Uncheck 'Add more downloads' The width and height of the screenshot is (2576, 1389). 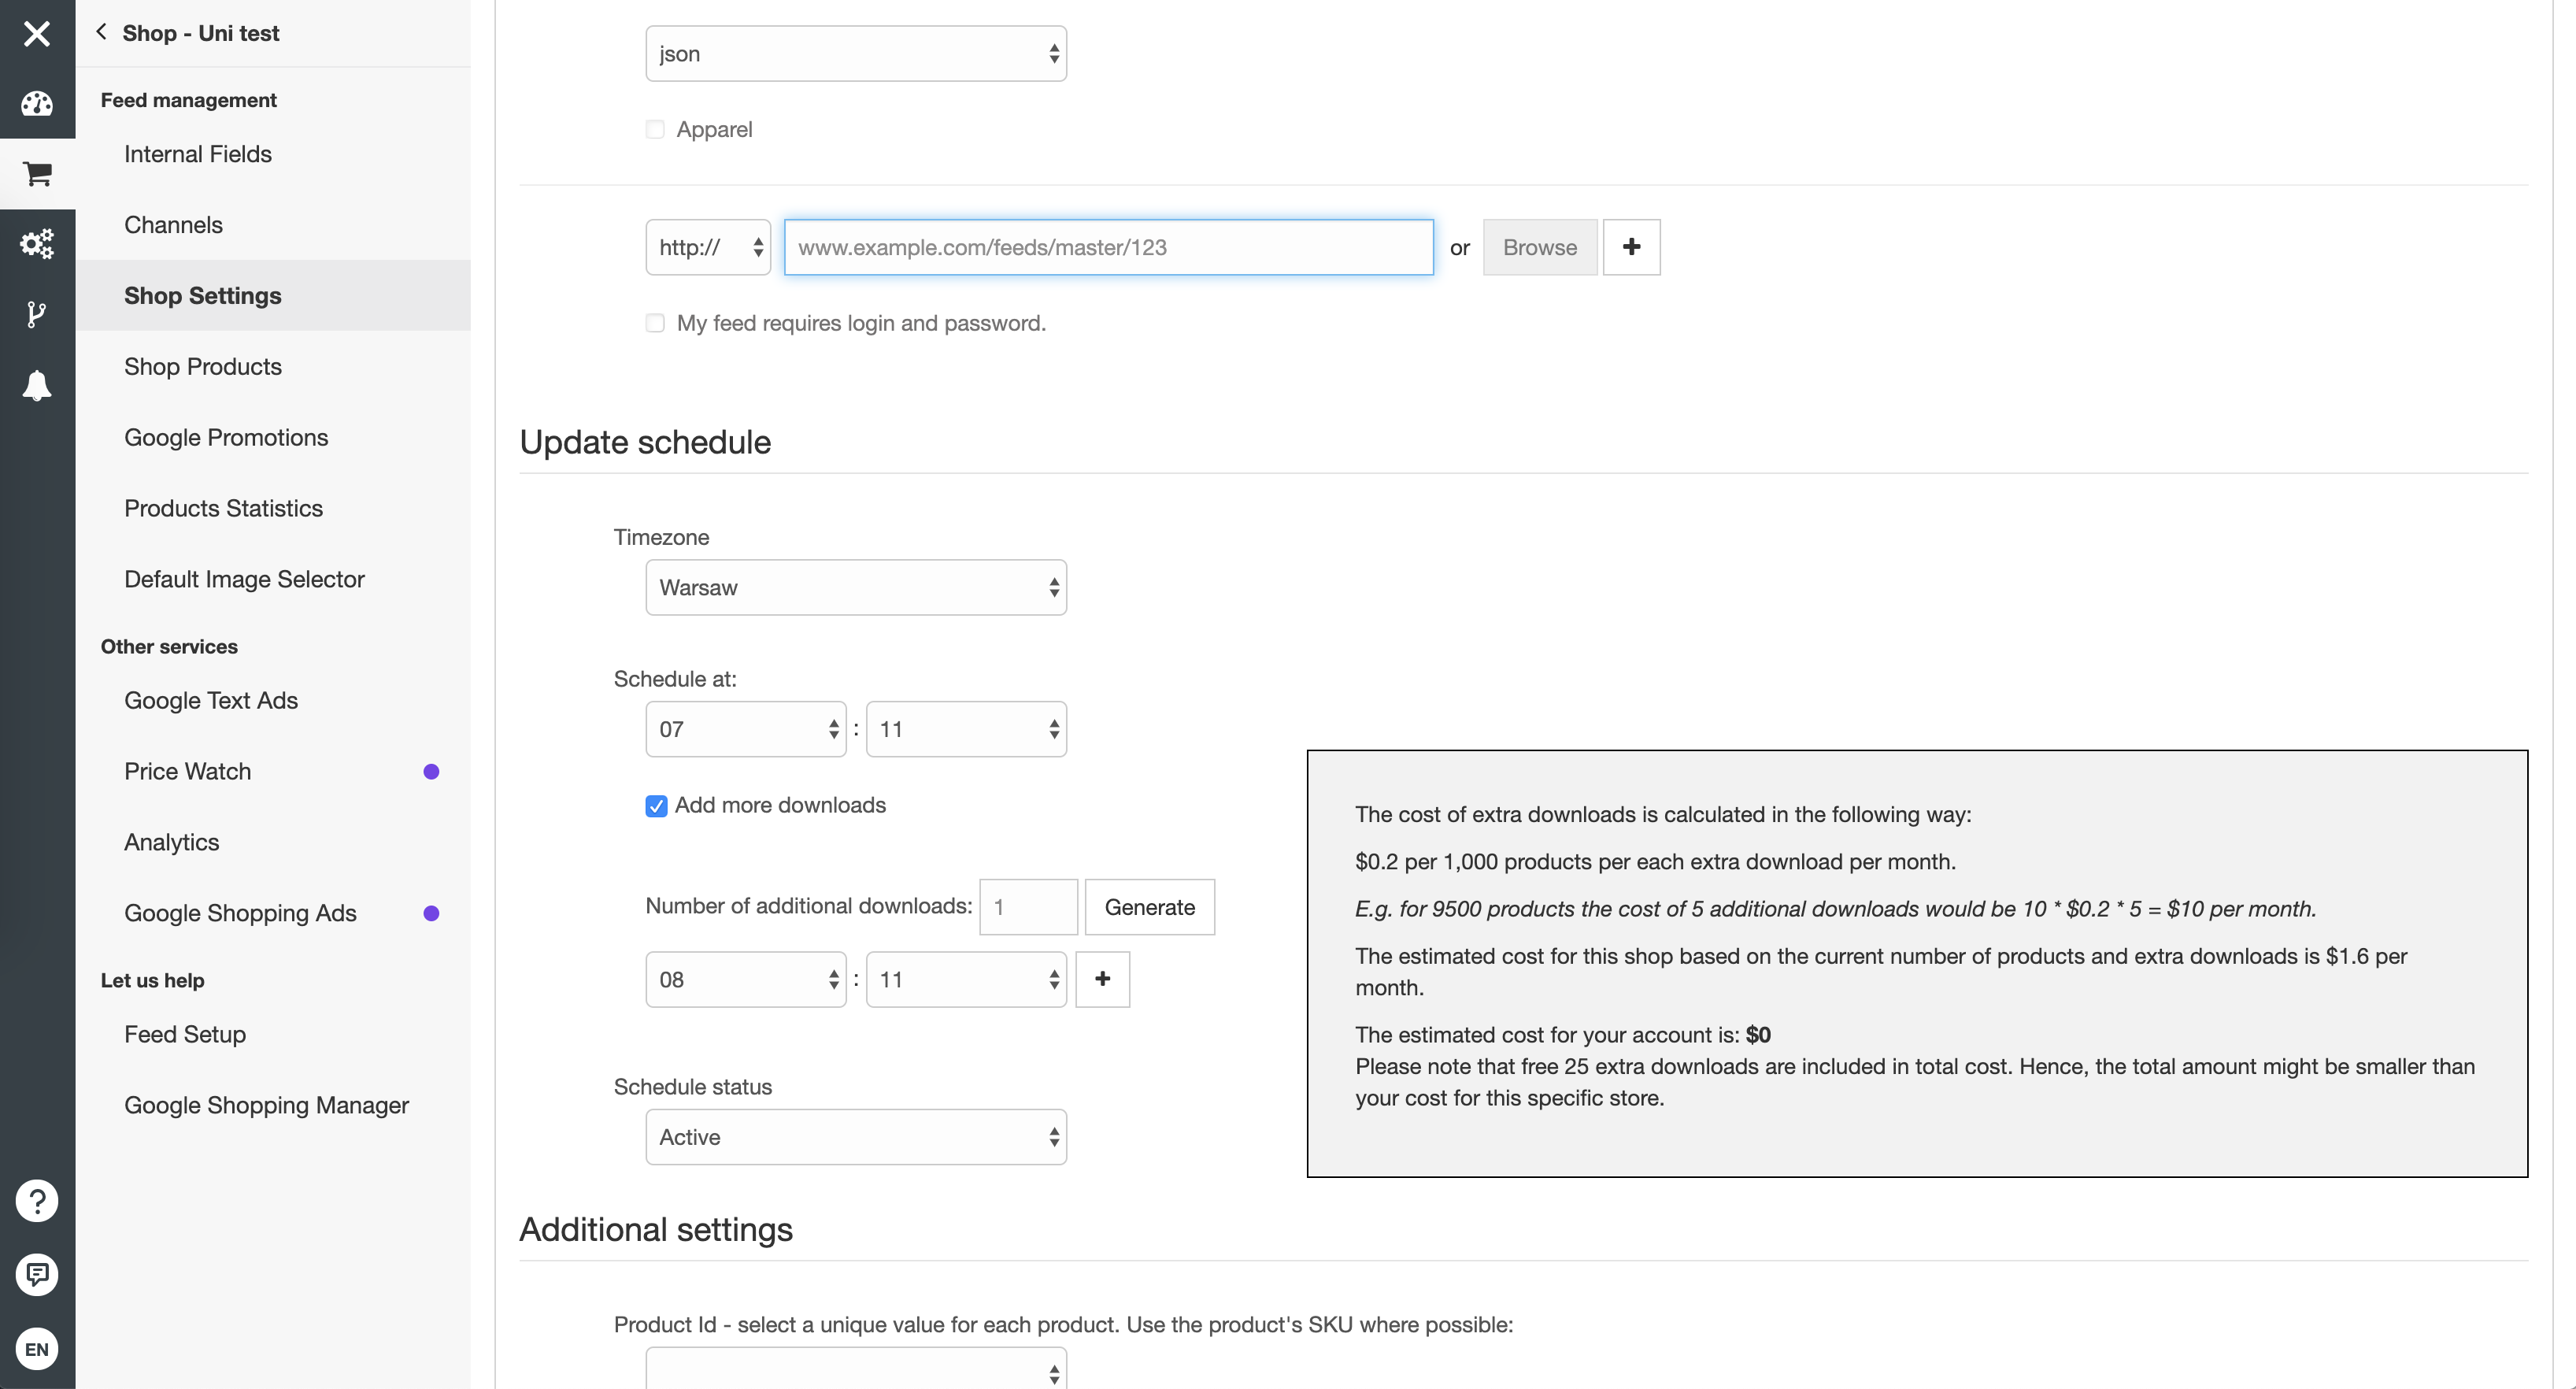coord(656,805)
